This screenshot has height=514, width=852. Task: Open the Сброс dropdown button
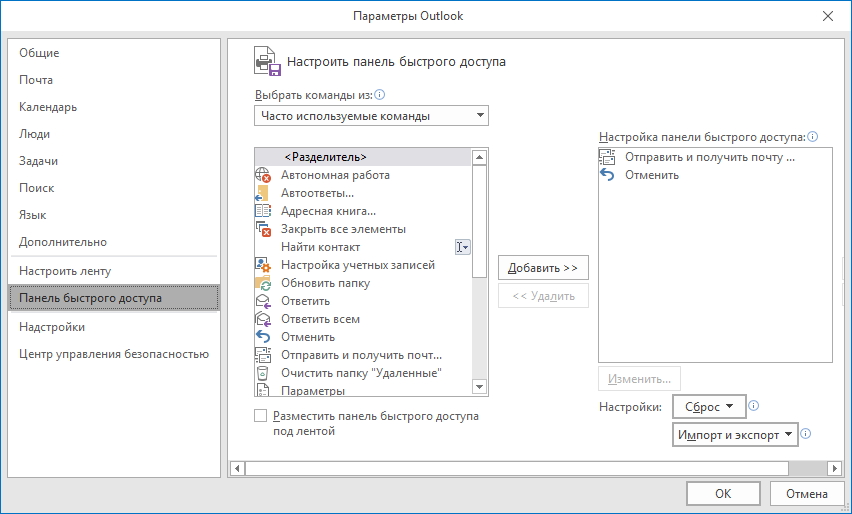(x=709, y=406)
